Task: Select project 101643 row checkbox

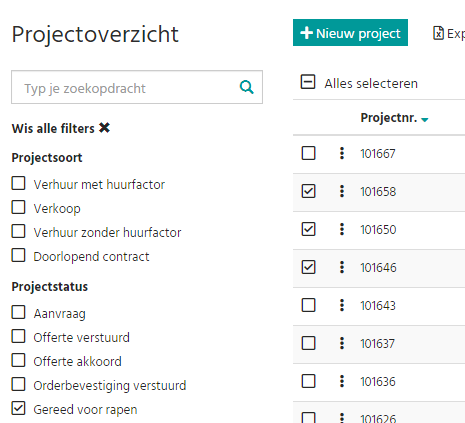Action: 308,305
